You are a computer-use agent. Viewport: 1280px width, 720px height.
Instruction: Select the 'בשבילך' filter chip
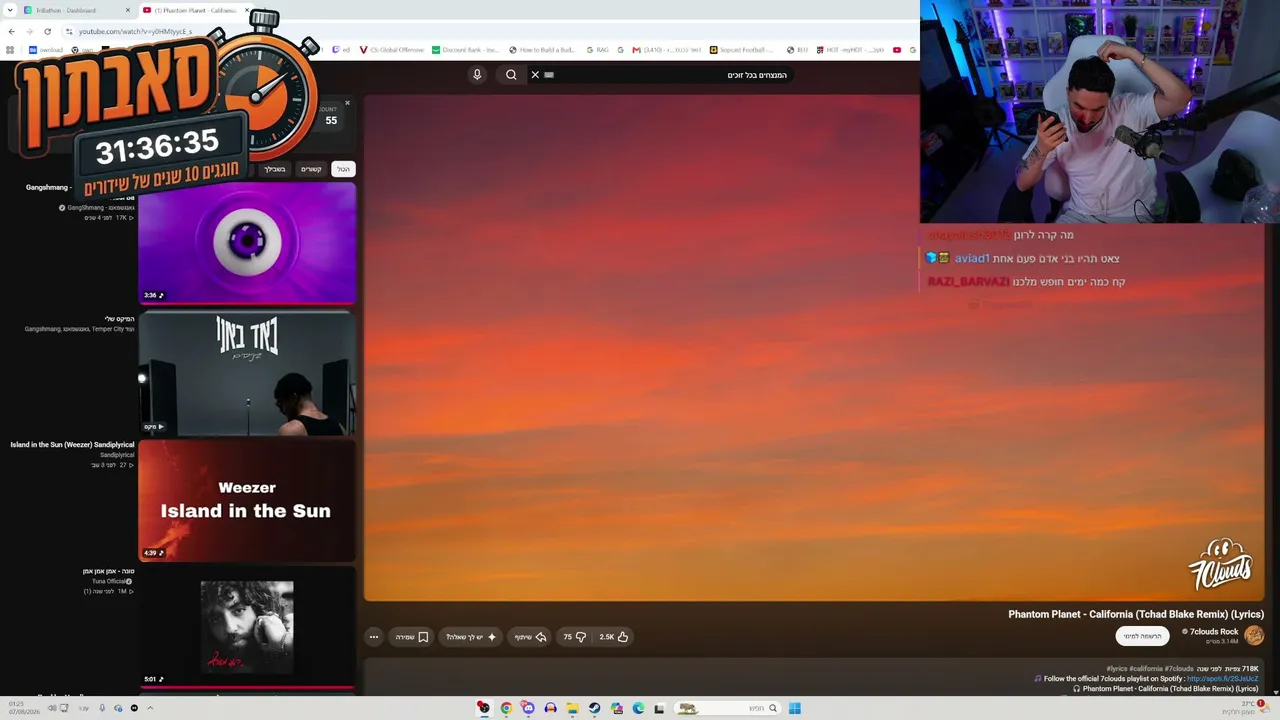click(275, 169)
